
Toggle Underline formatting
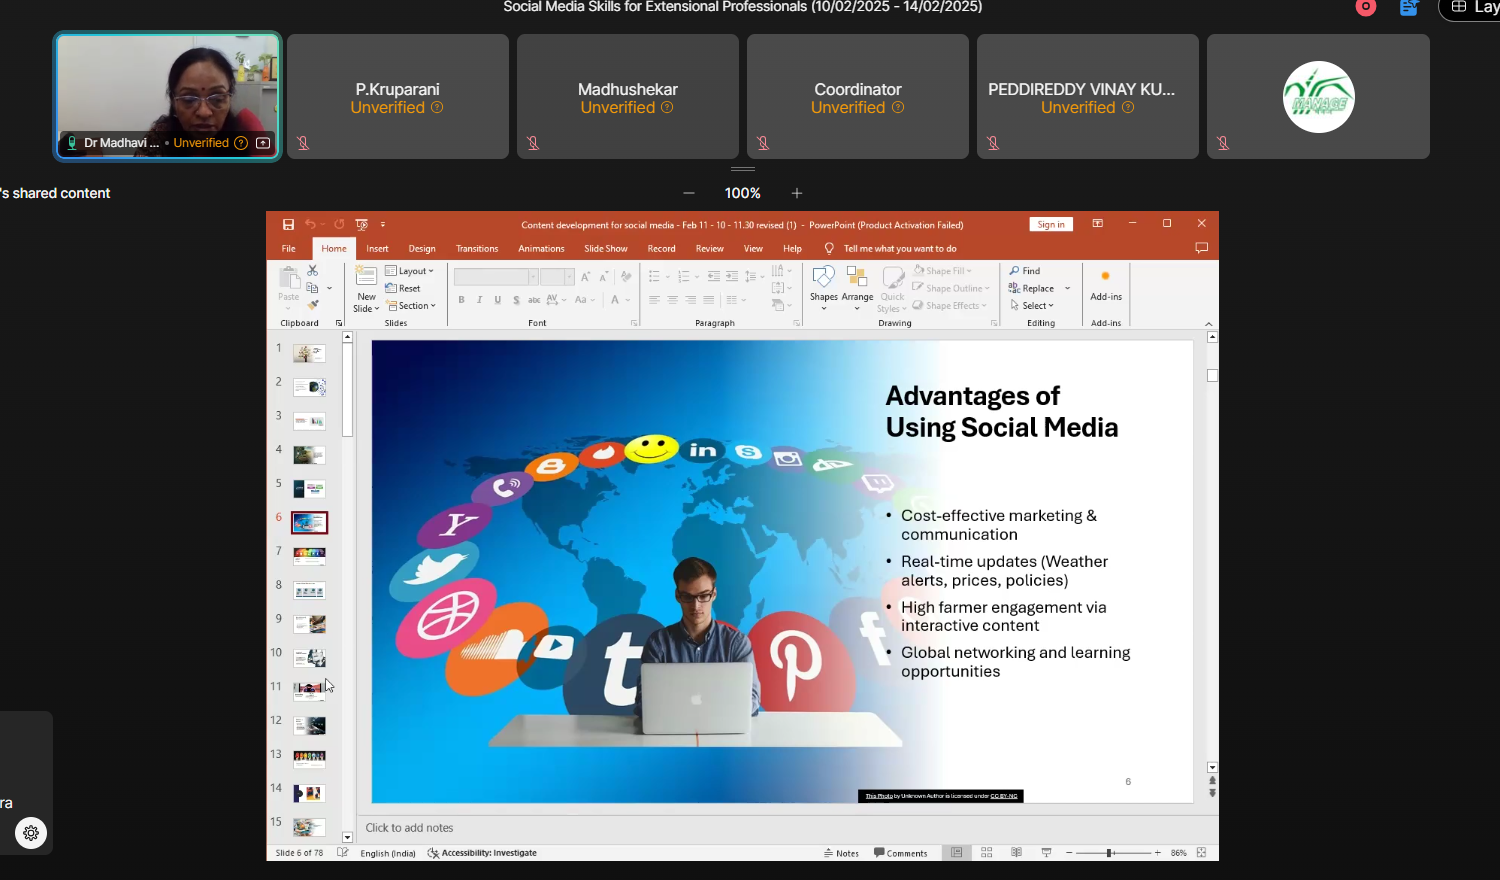[x=498, y=300]
